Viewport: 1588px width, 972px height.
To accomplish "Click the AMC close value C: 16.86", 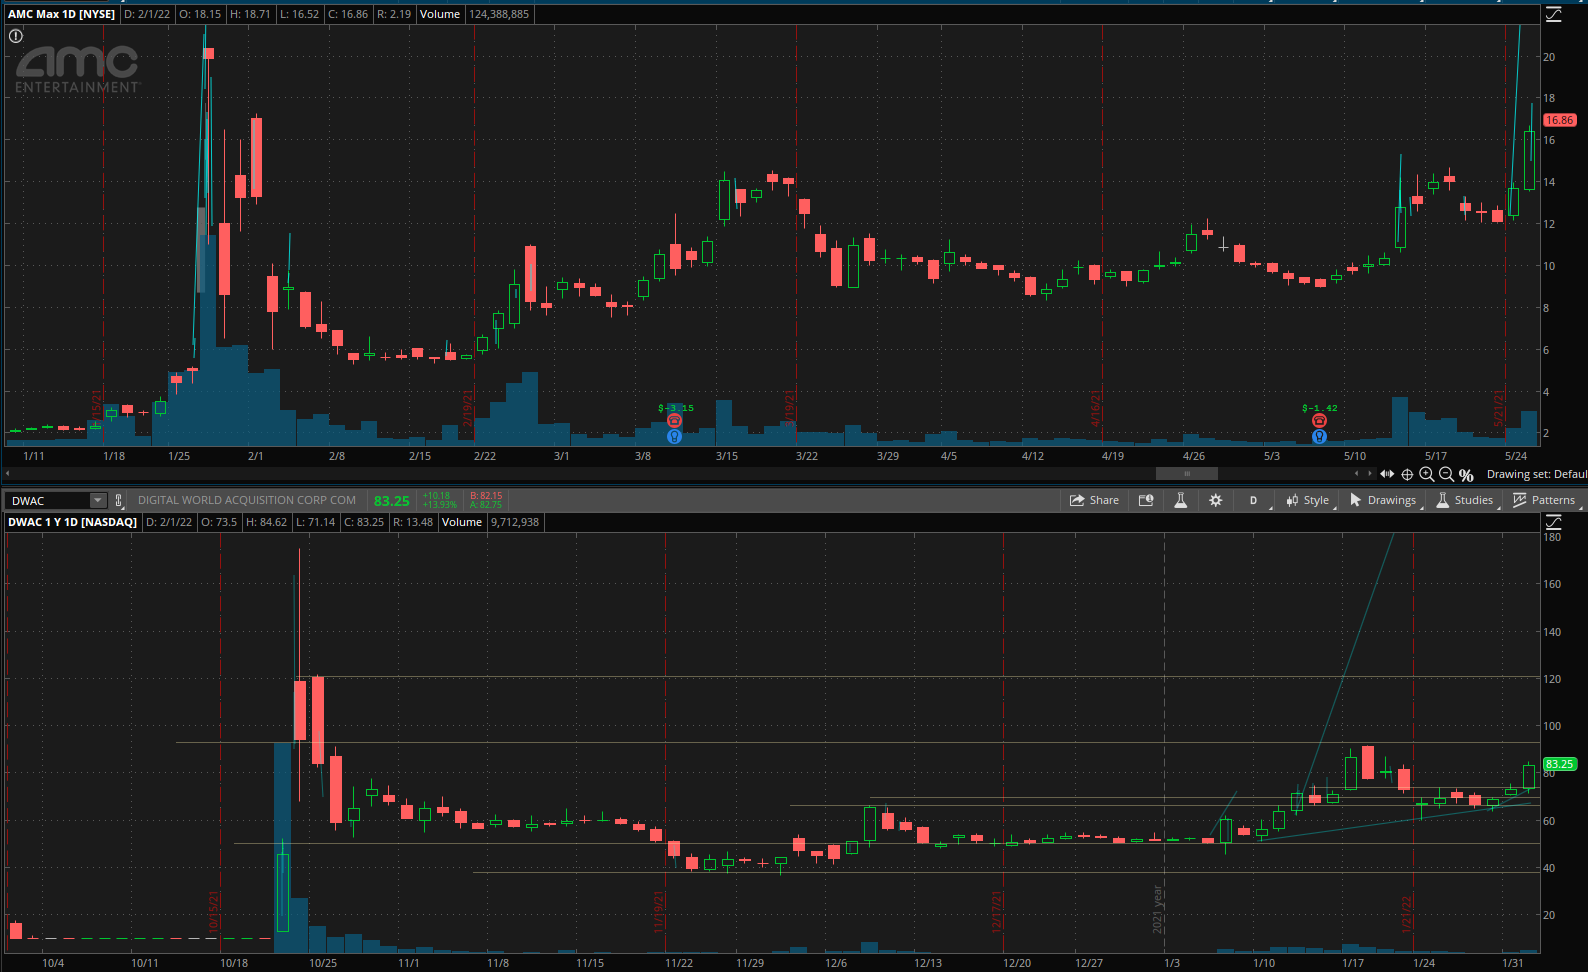I will pos(348,14).
